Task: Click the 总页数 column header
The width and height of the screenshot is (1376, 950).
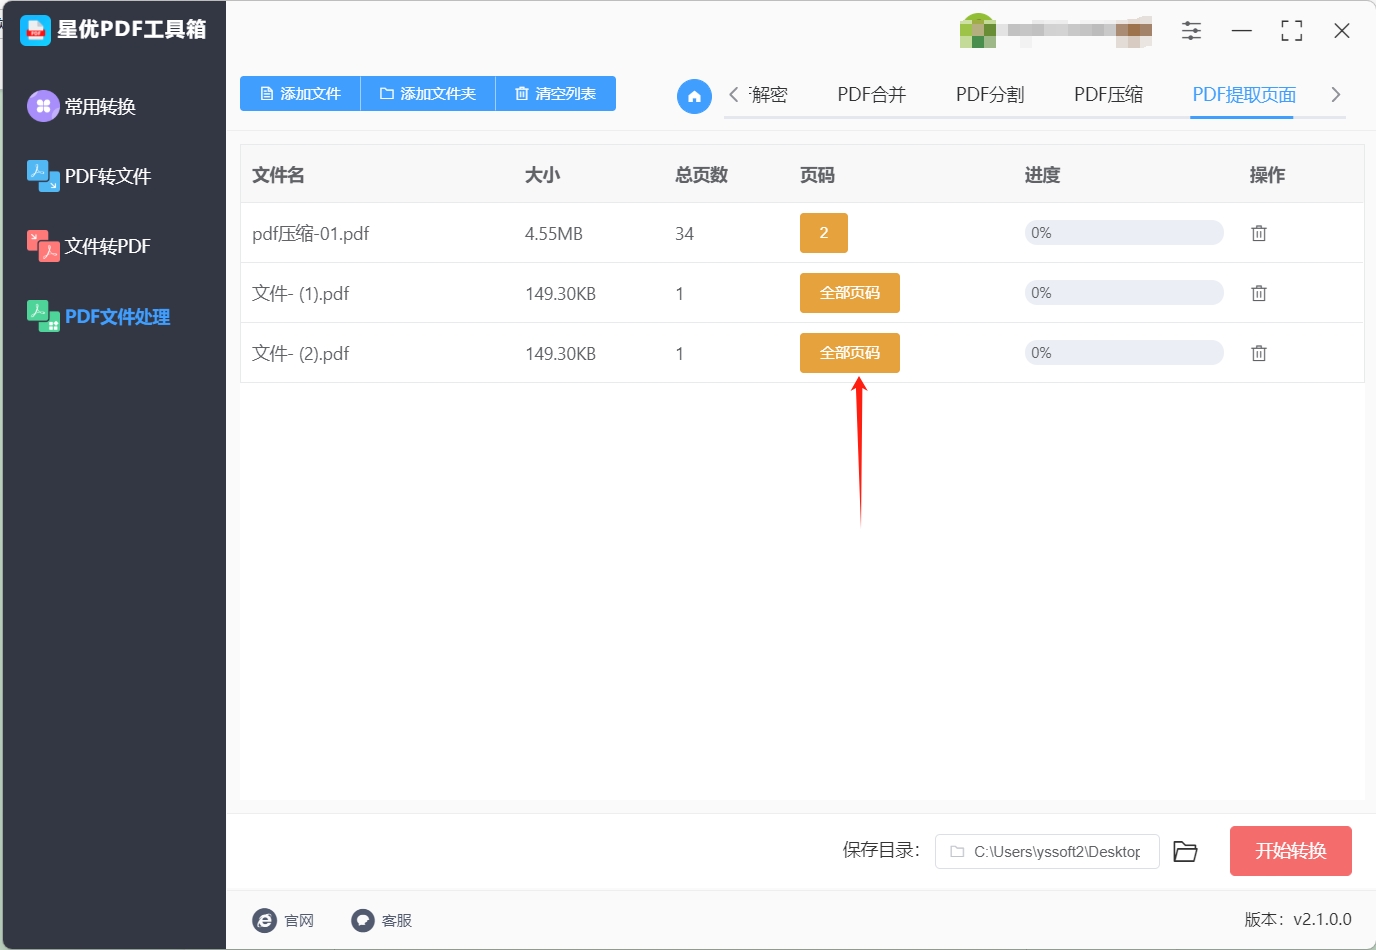Action: click(701, 175)
